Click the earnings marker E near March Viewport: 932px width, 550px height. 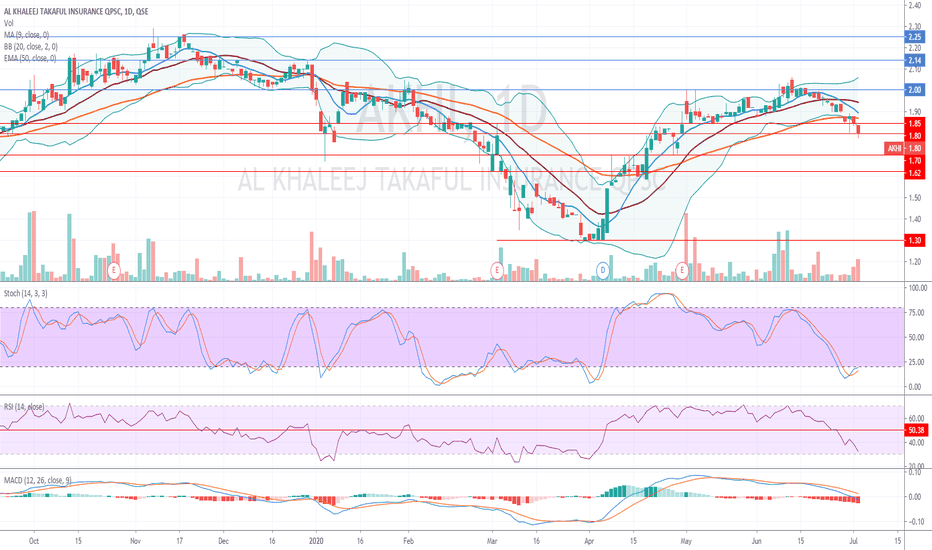tap(497, 271)
